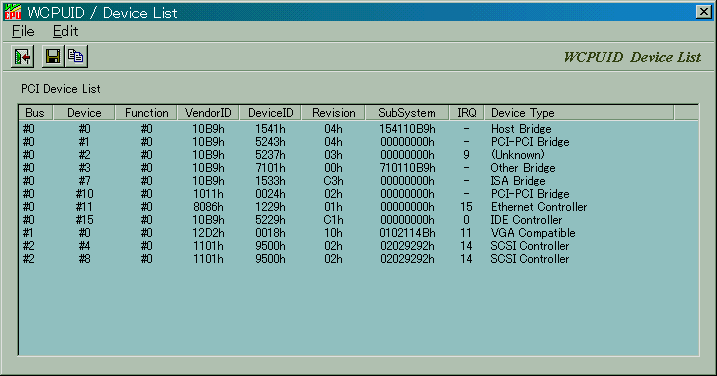Click device number #10 cell
This screenshot has height=376, width=717.
tap(84, 193)
